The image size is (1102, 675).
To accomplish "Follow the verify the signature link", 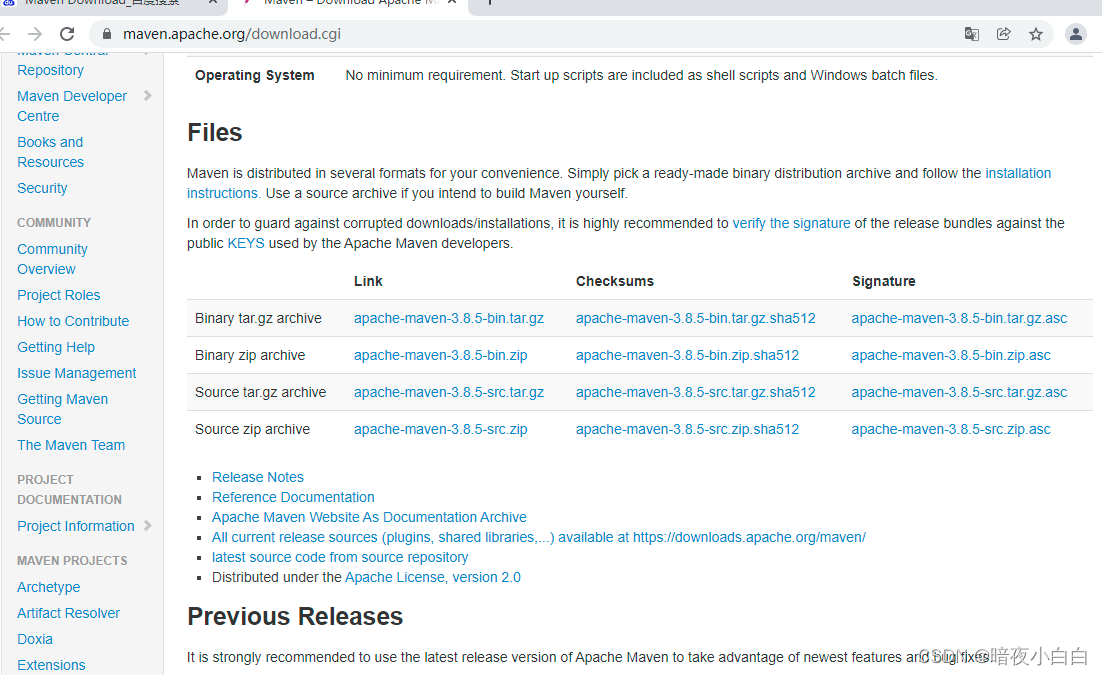I will (x=791, y=223).
